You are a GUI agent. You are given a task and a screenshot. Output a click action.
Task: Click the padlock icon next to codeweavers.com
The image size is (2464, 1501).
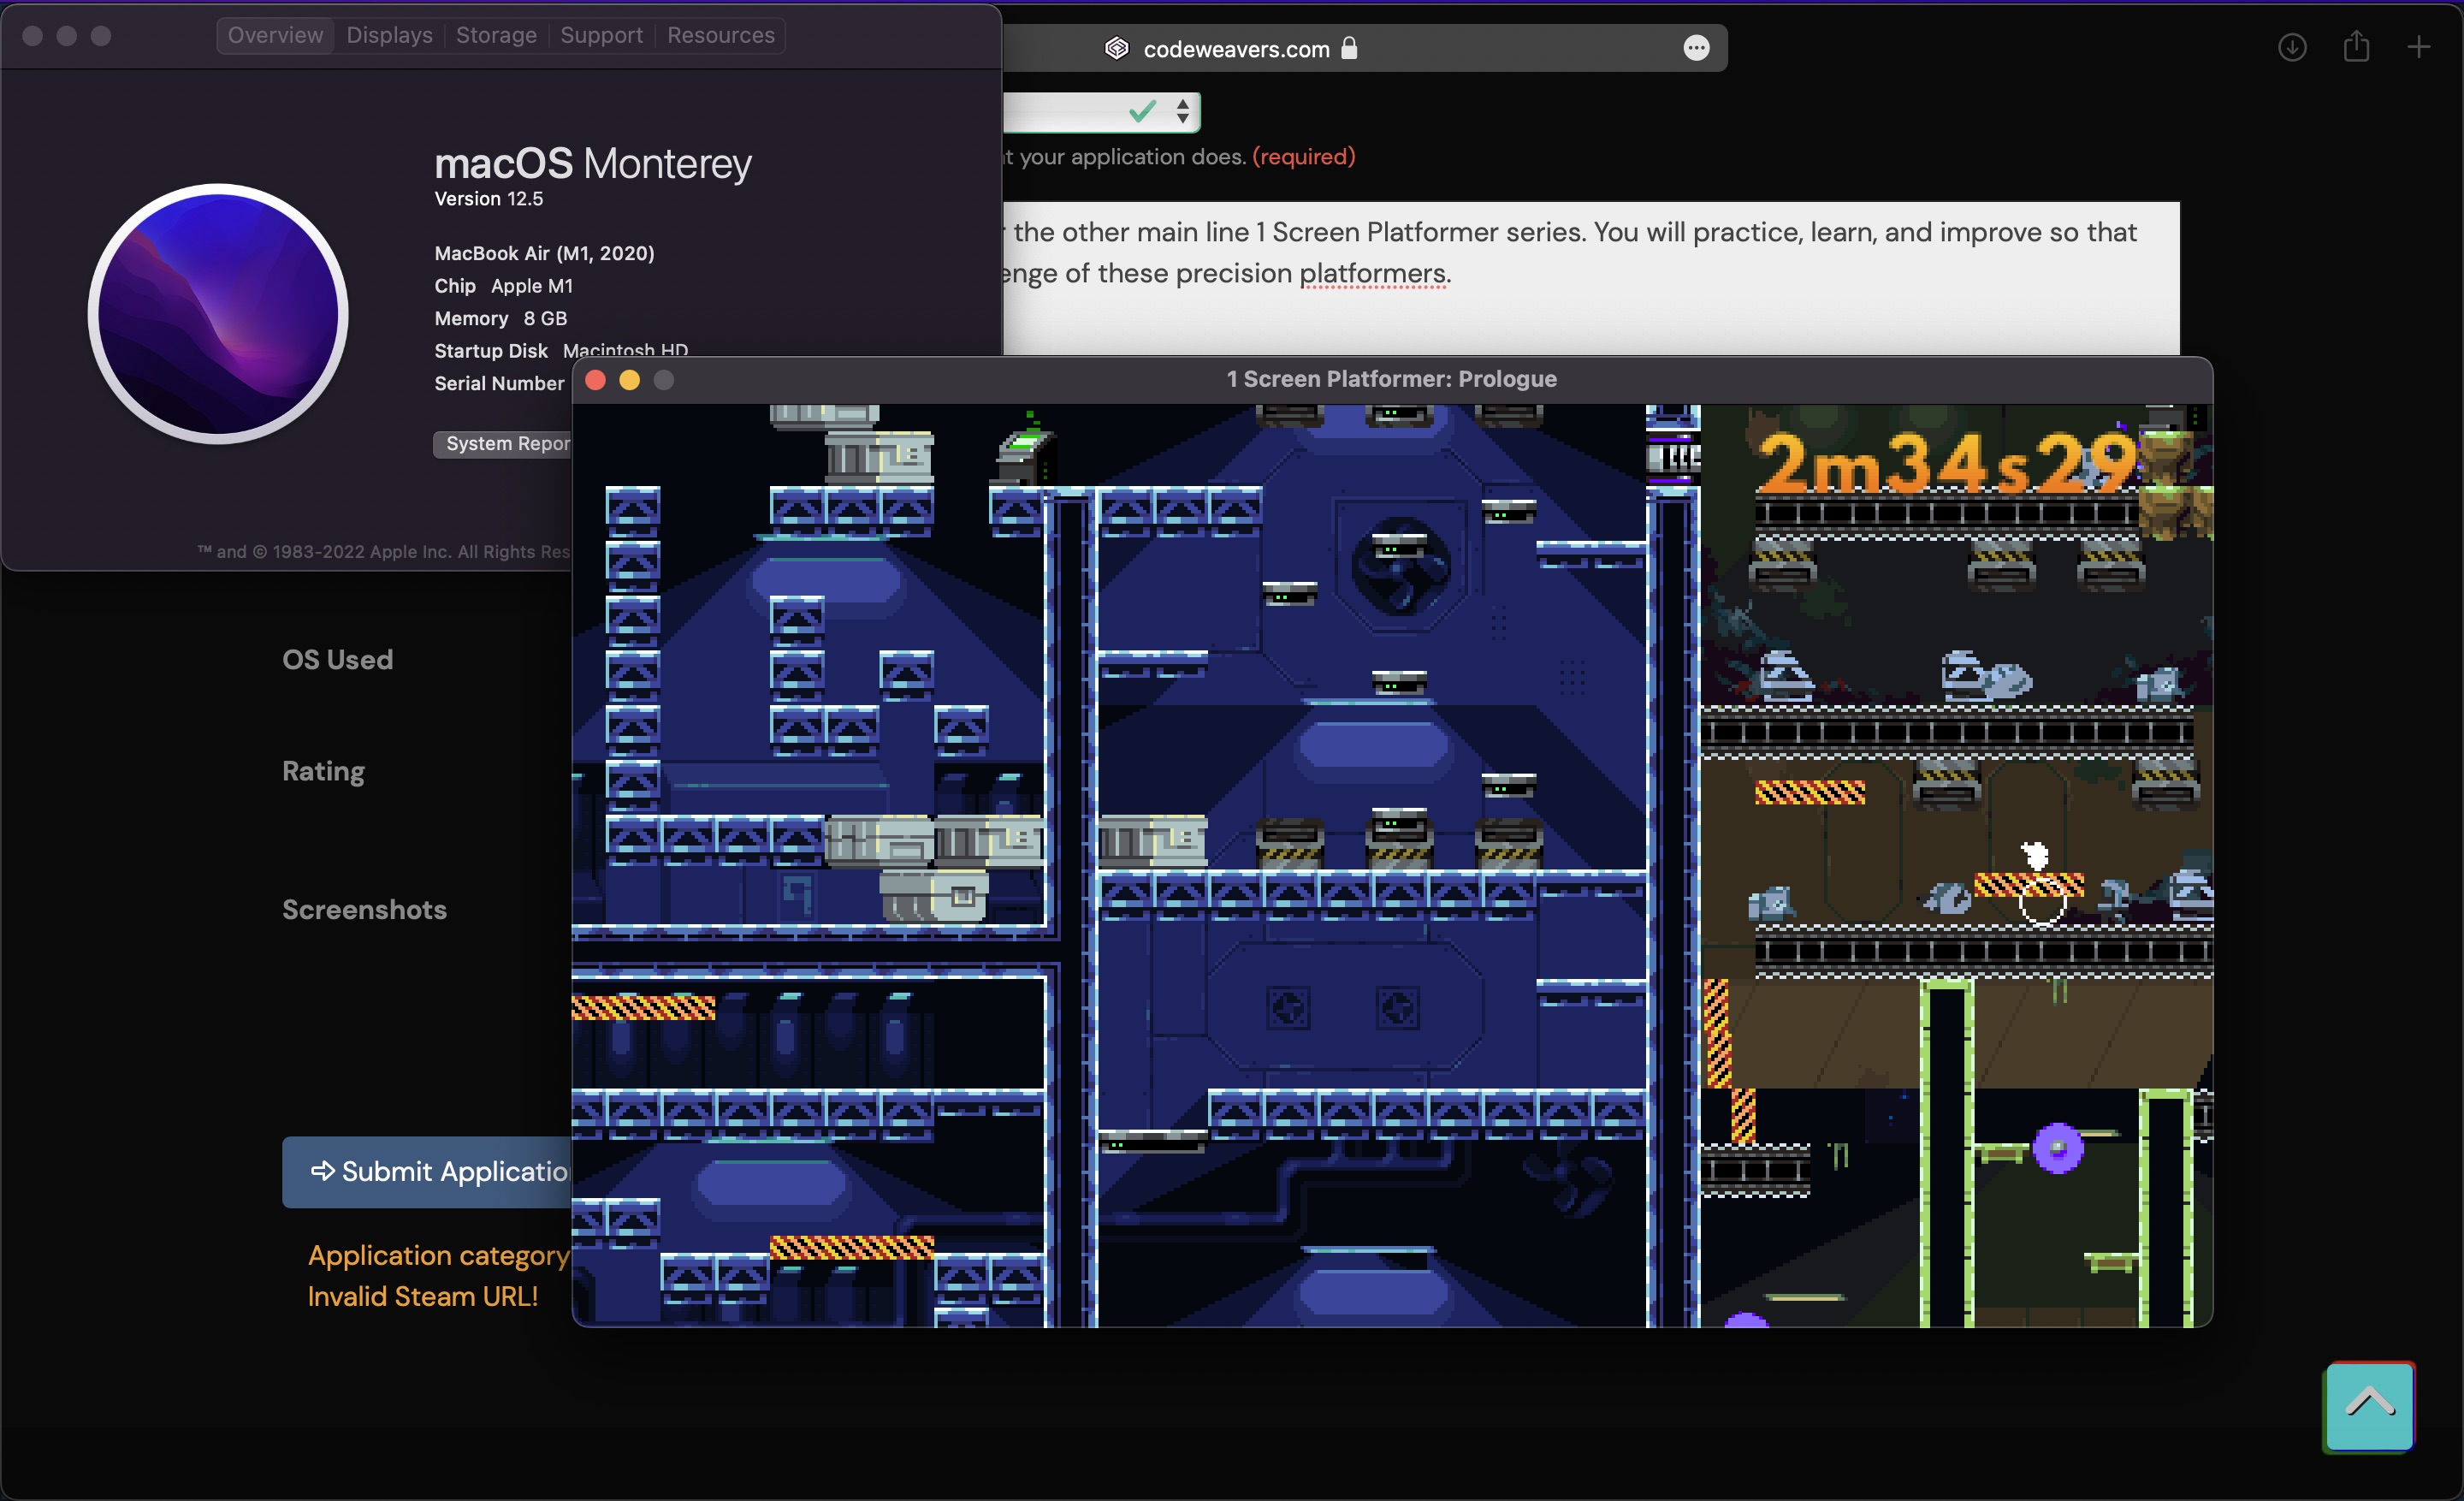click(x=1351, y=48)
